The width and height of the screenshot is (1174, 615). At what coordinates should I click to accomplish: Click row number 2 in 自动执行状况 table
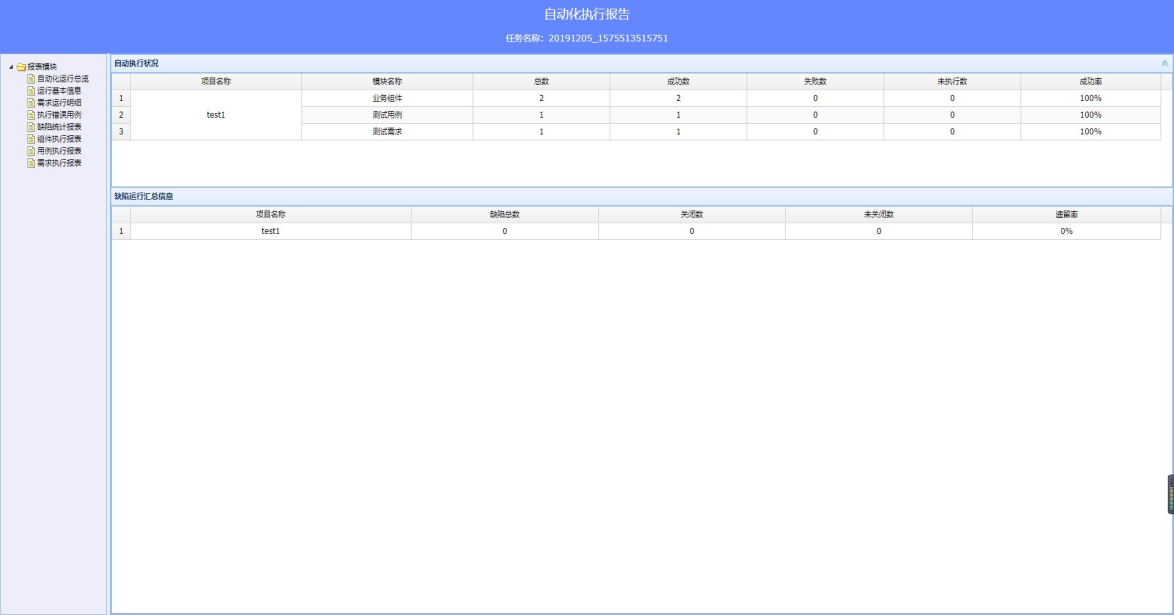coord(121,115)
